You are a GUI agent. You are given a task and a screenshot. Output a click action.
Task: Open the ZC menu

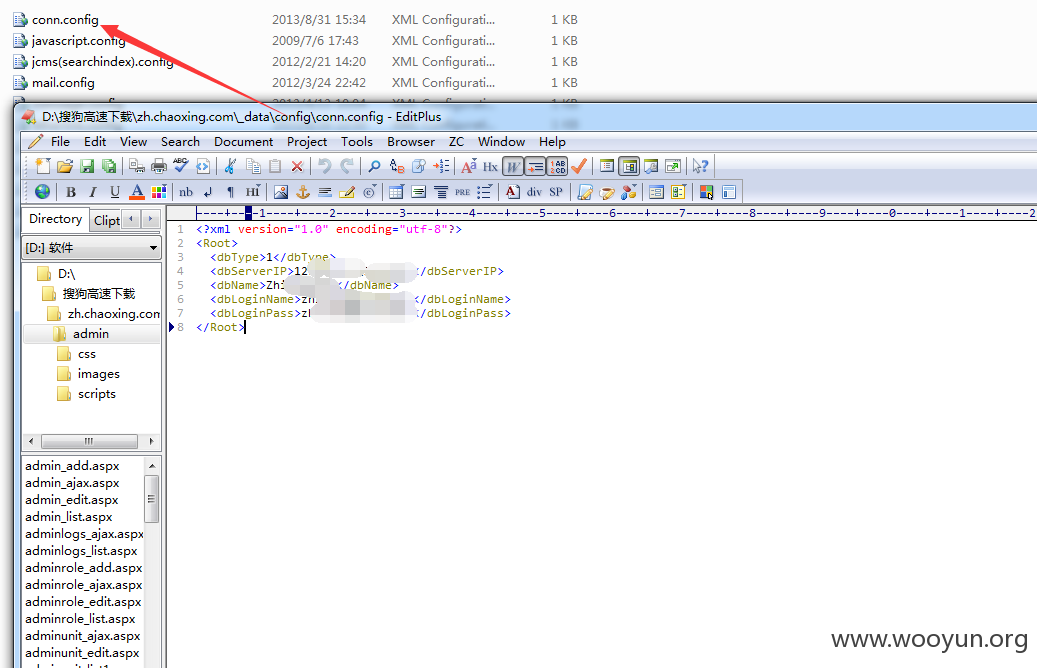pyautogui.click(x=456, y=142)
